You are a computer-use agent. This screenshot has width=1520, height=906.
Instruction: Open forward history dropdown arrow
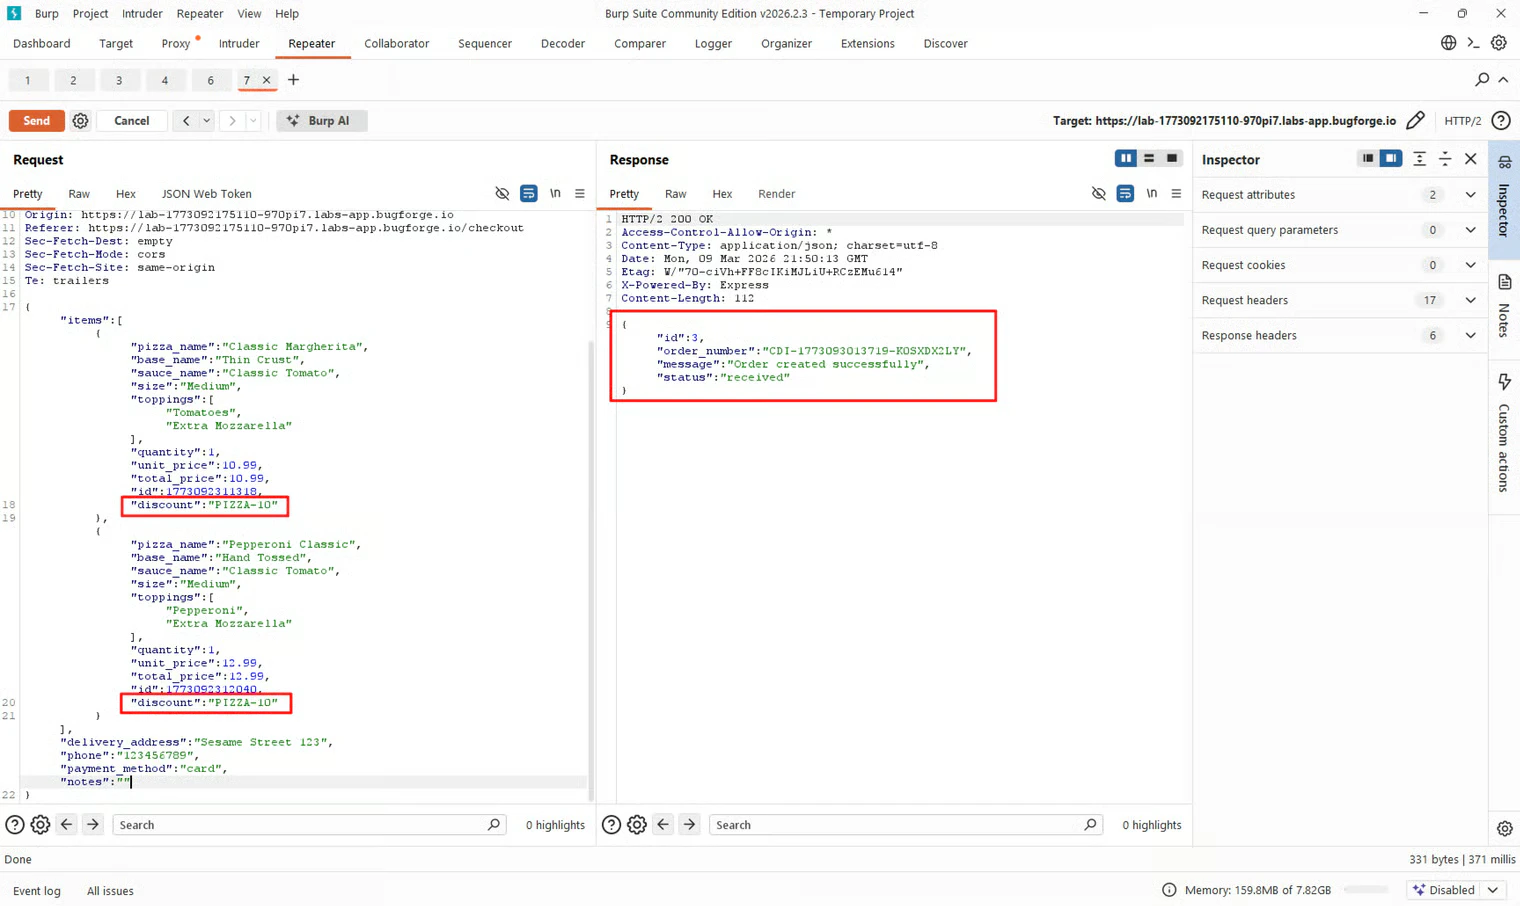pos(253,121)
